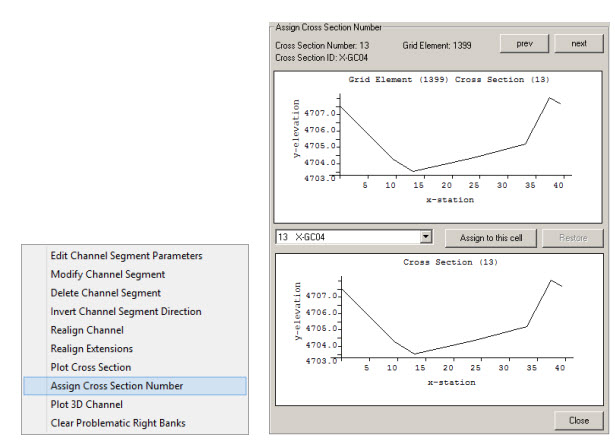This screenshot has height=443, width=615.
Task: Open Plot Cross Section option
Action: click(x=90, y=368)
